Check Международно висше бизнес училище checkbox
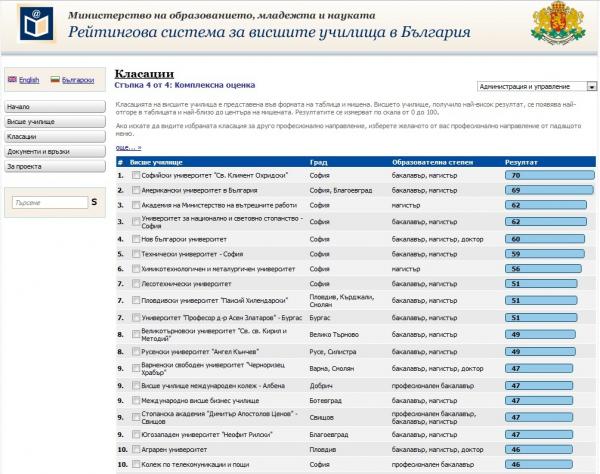The image size is (600, 474). [136, 401]
